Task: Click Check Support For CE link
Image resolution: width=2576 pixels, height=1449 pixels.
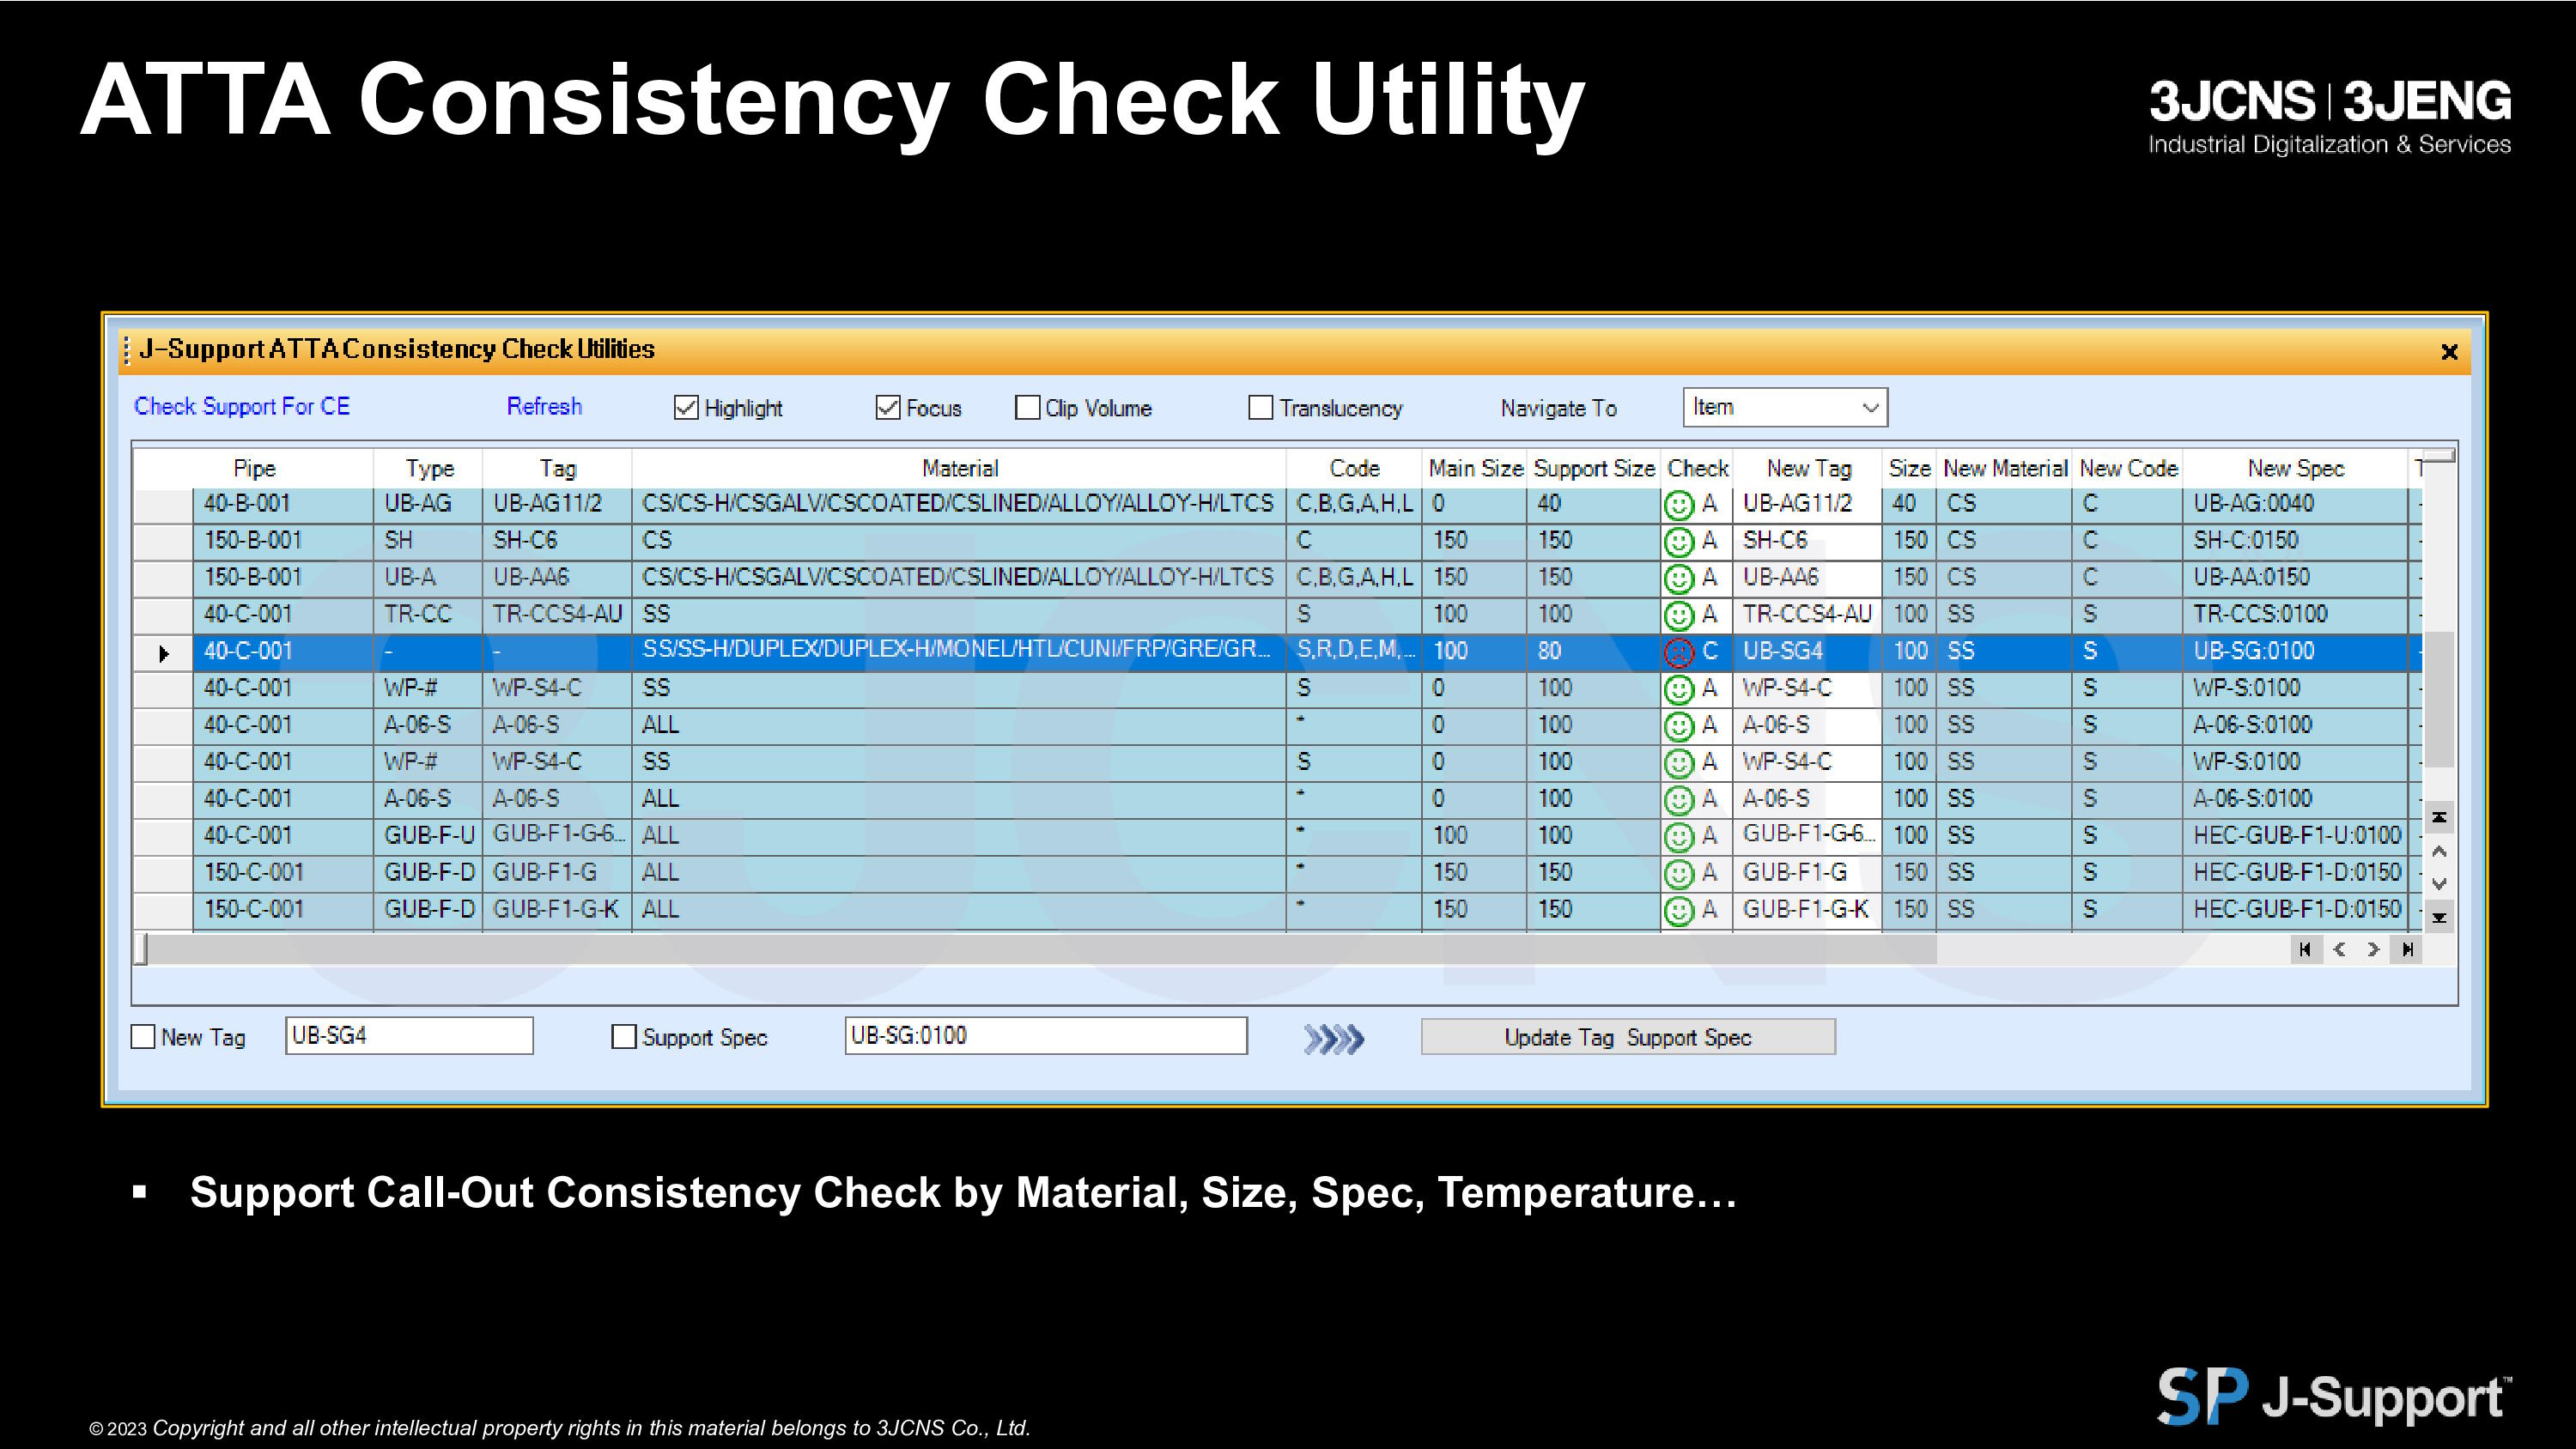Action: click(x=242, y=406)
